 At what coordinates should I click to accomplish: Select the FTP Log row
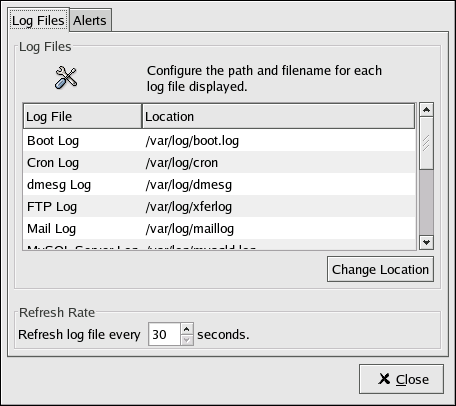[x=219, y=207]
